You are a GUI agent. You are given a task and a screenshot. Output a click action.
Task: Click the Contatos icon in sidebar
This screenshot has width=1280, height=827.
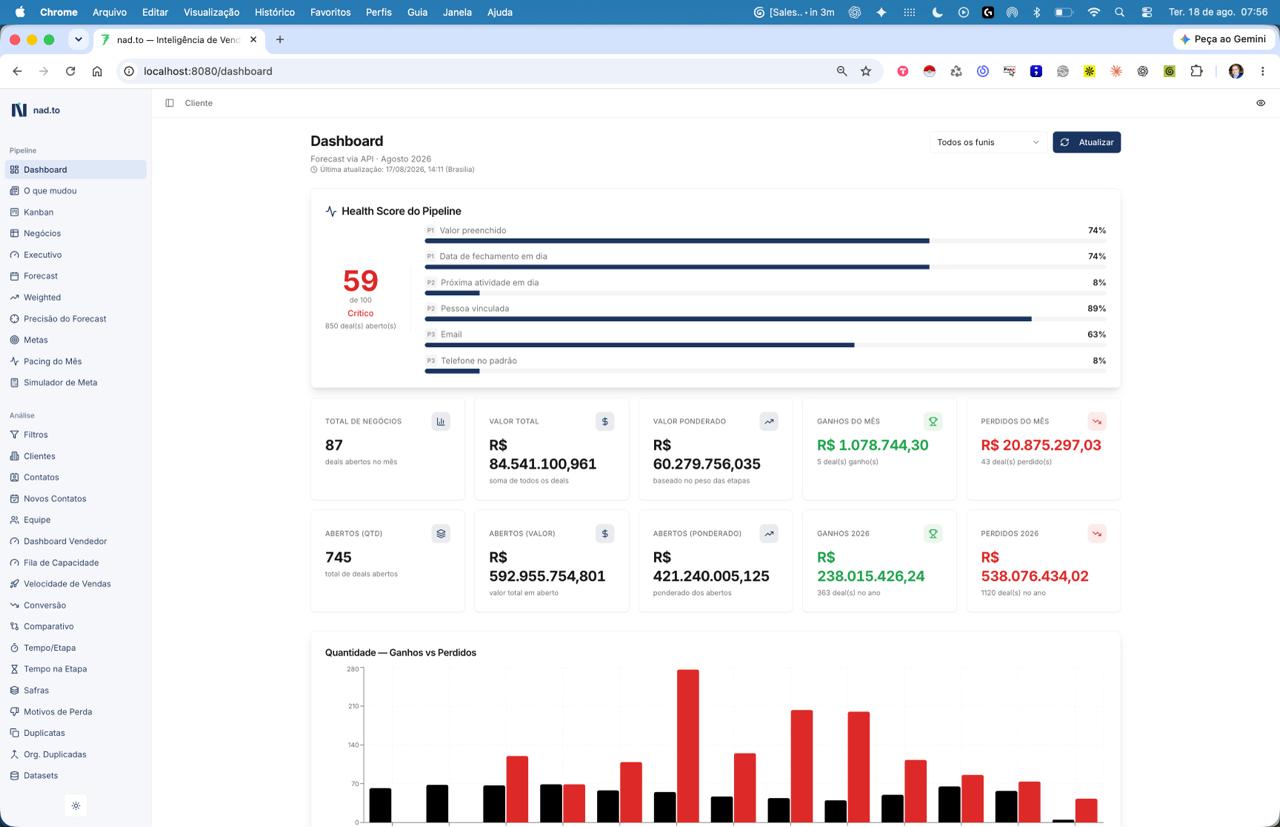14,477
